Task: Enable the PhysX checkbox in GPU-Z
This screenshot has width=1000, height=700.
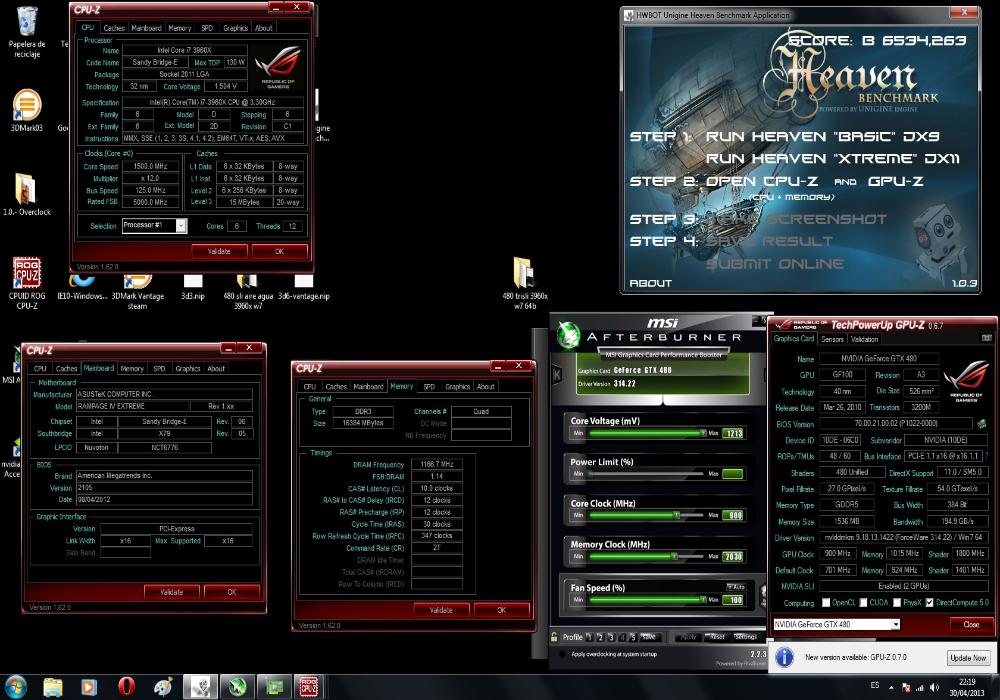Action: [897, 602]
